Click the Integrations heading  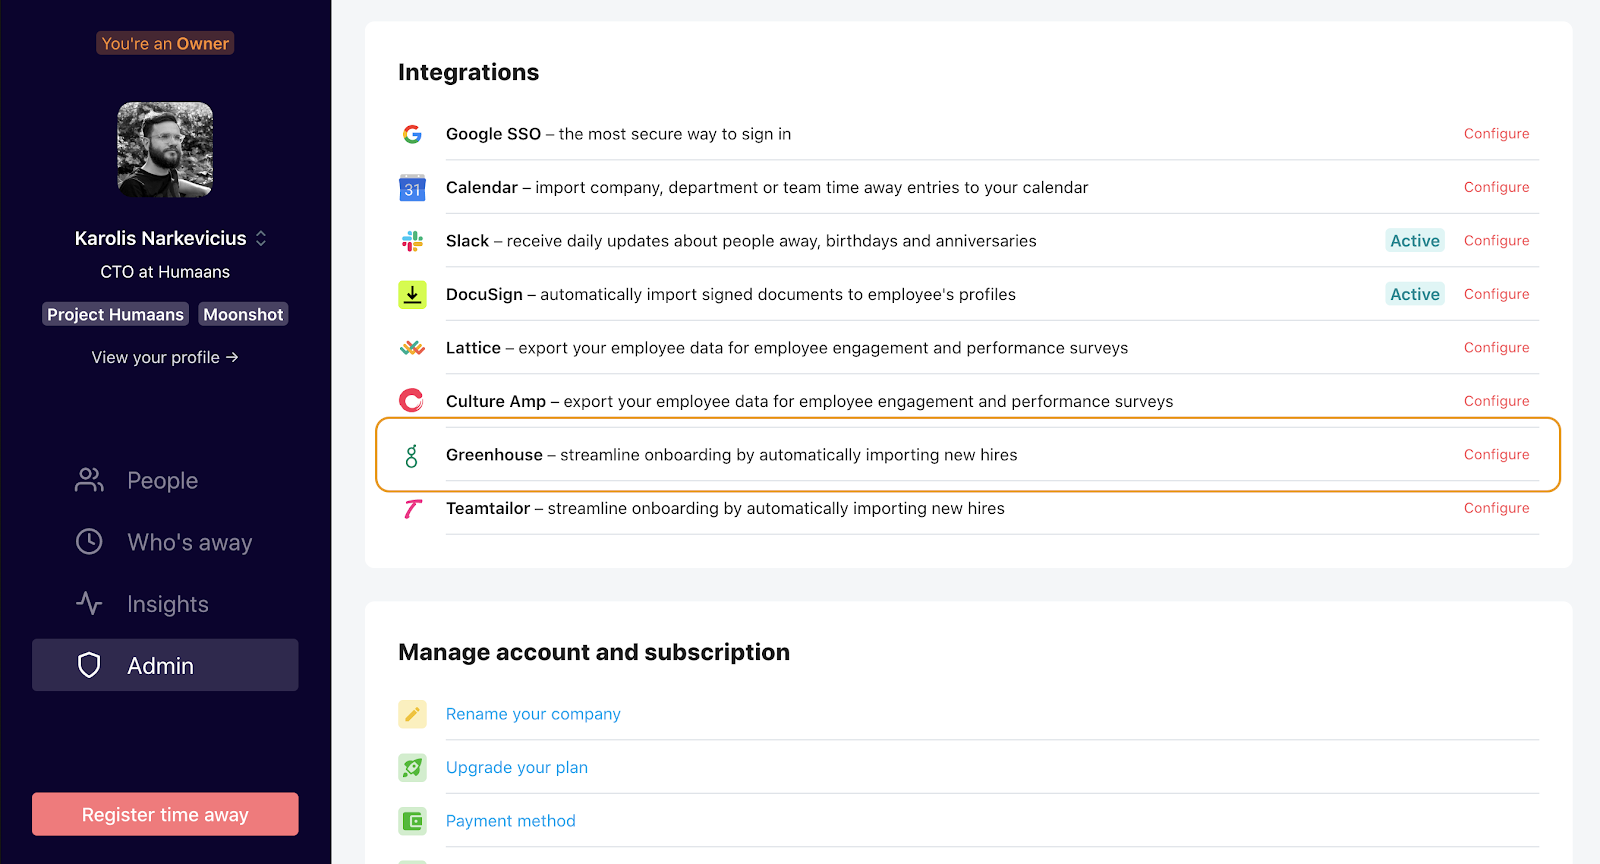(x=468, y=72)
